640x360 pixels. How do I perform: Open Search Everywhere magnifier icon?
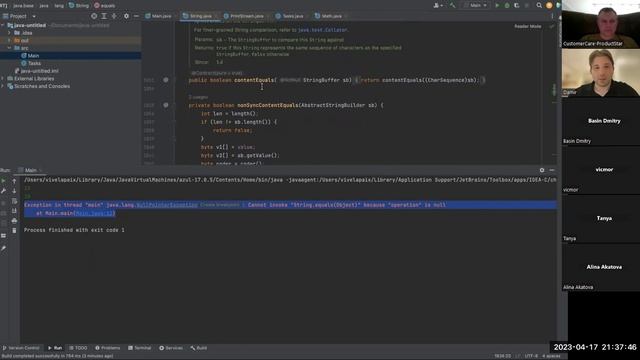[x=539, y=6]
